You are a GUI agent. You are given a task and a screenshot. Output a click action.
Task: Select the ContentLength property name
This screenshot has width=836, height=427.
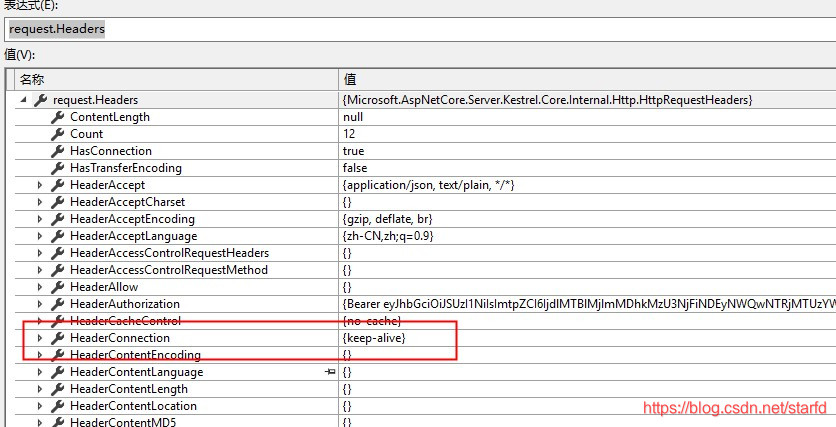[x=110, y=117]
